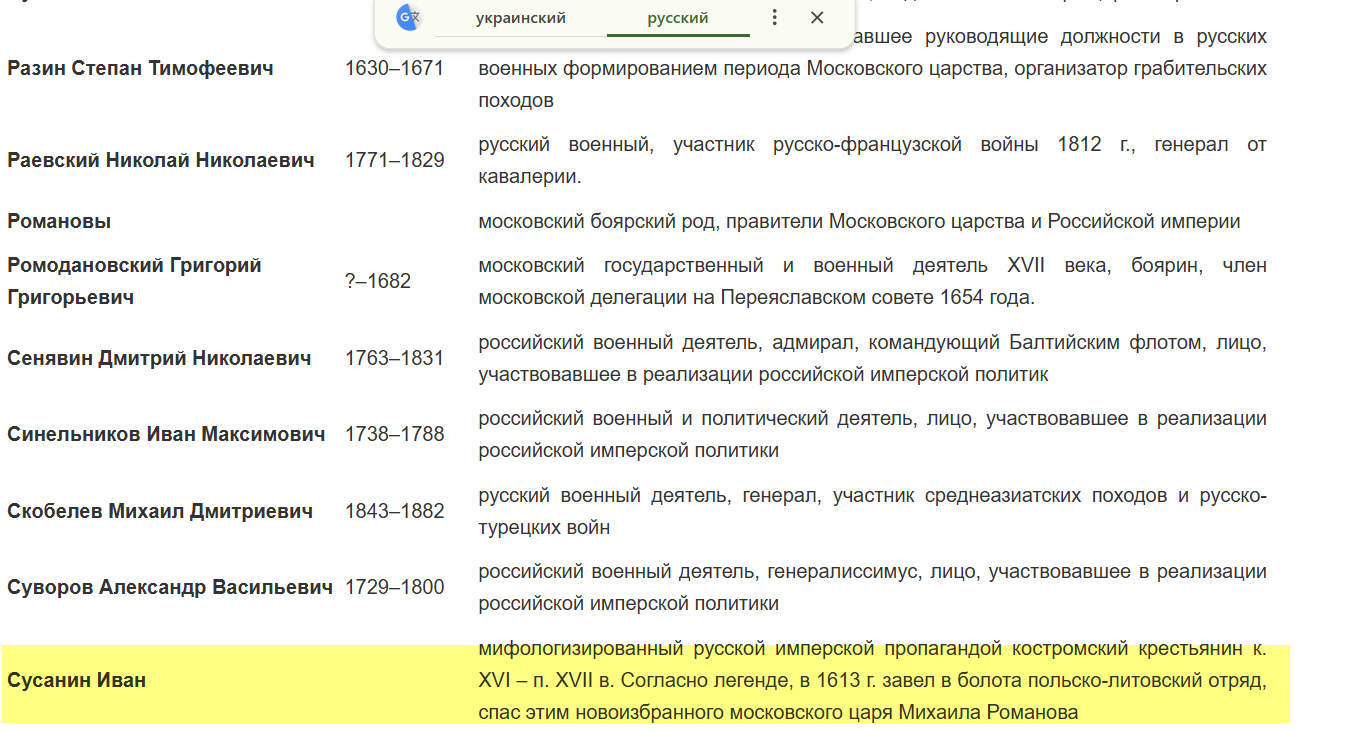Open the translate options three-dot menu
Viewport: 1346px width, 731px height.
[x=774, y=17]
